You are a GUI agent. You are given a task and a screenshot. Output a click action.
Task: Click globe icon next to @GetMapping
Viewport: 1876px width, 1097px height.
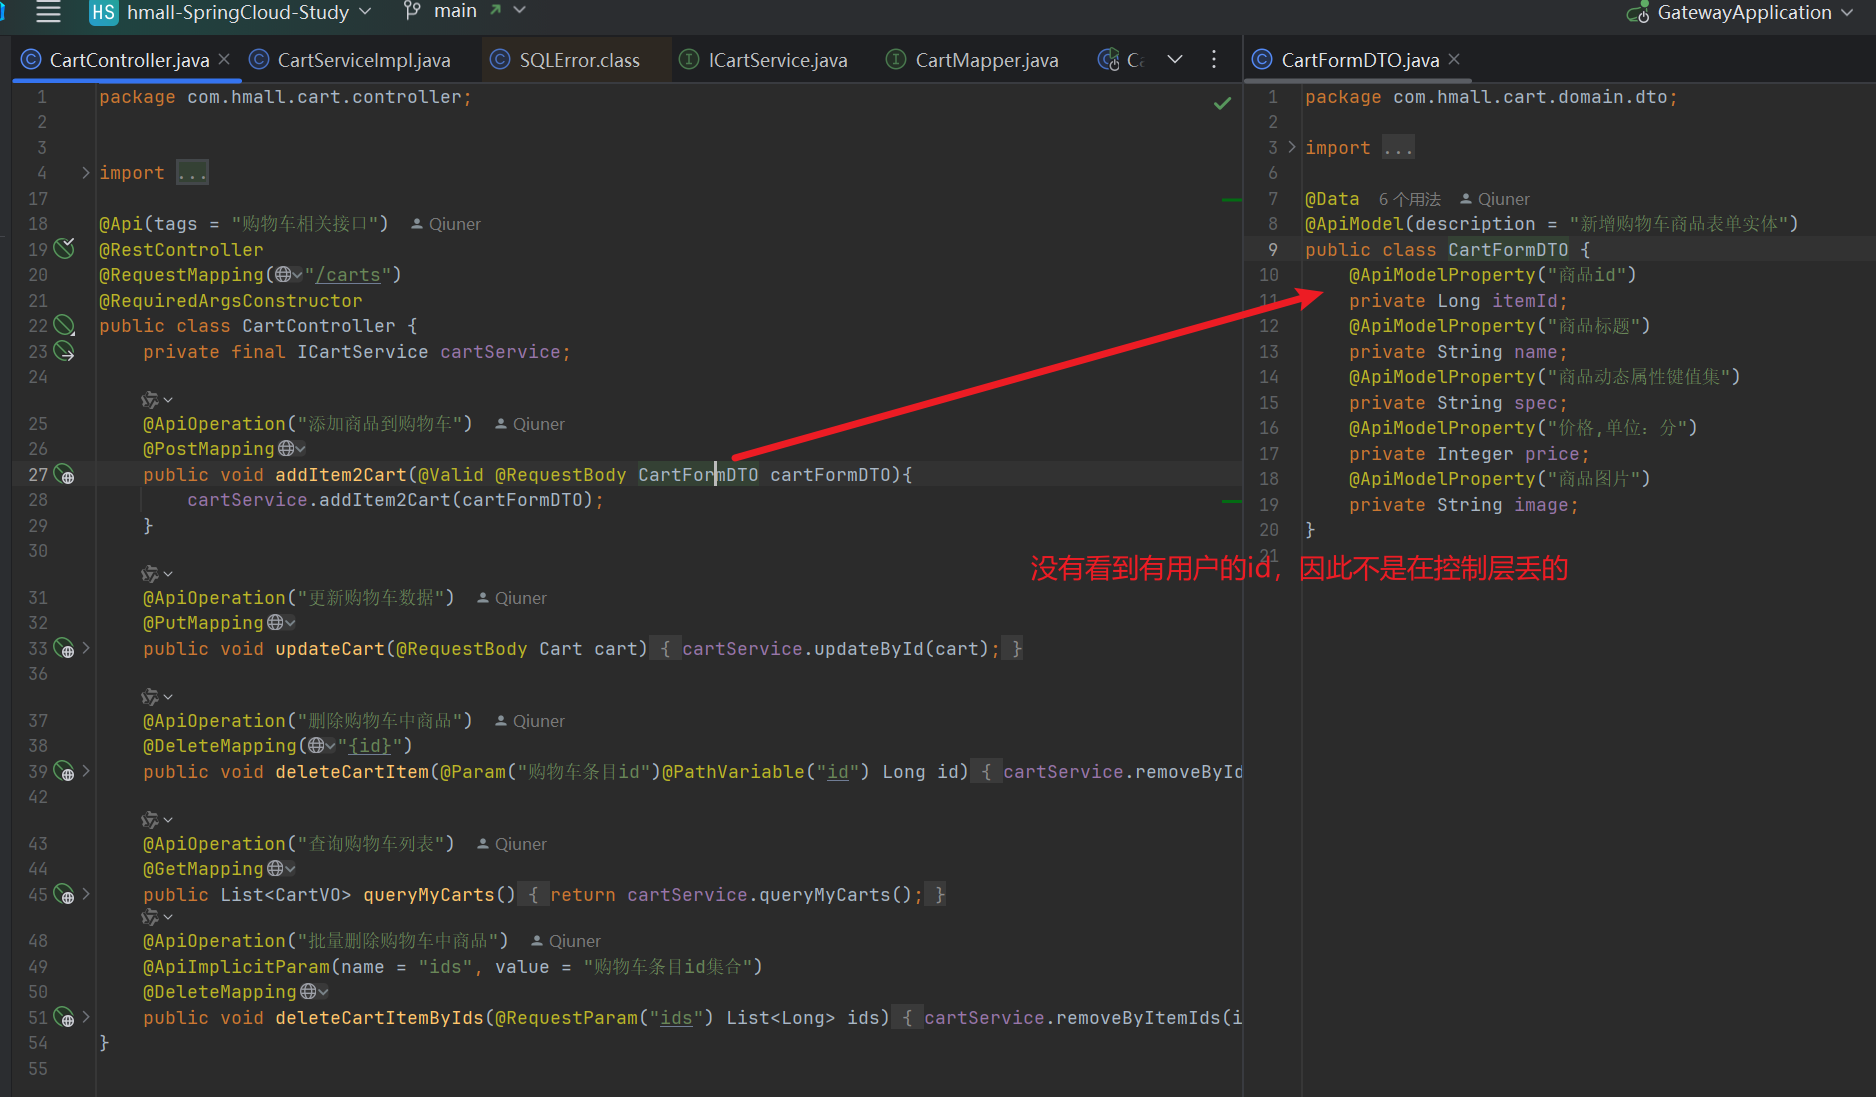(276, 869)
